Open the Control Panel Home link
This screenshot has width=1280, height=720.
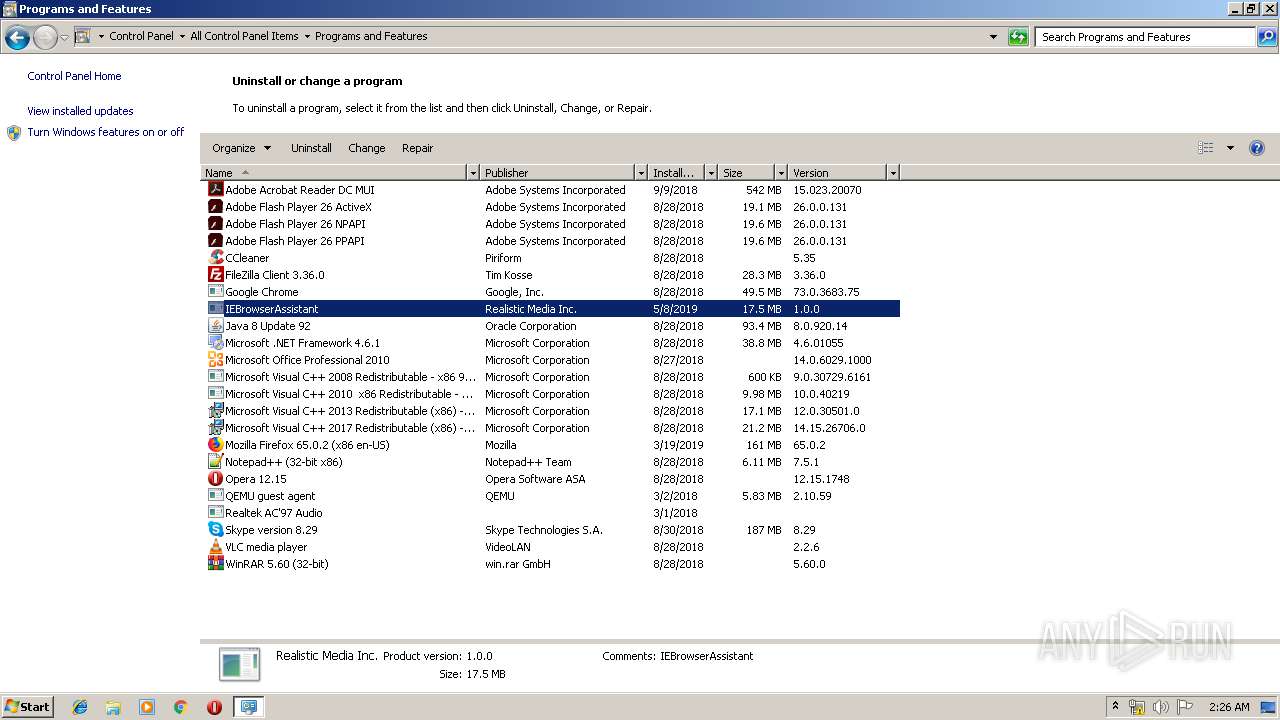(x=74, y=76)
